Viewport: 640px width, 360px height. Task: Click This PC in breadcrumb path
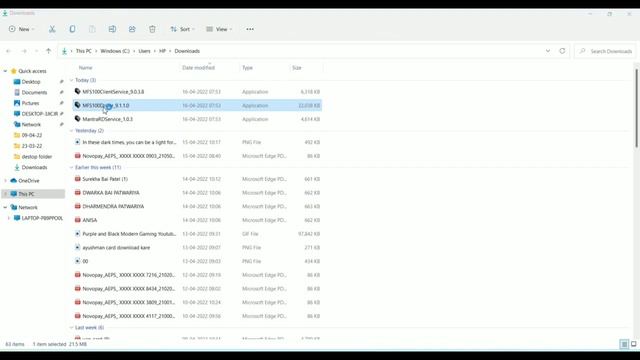pyautogui.click(x=84, y=51)
